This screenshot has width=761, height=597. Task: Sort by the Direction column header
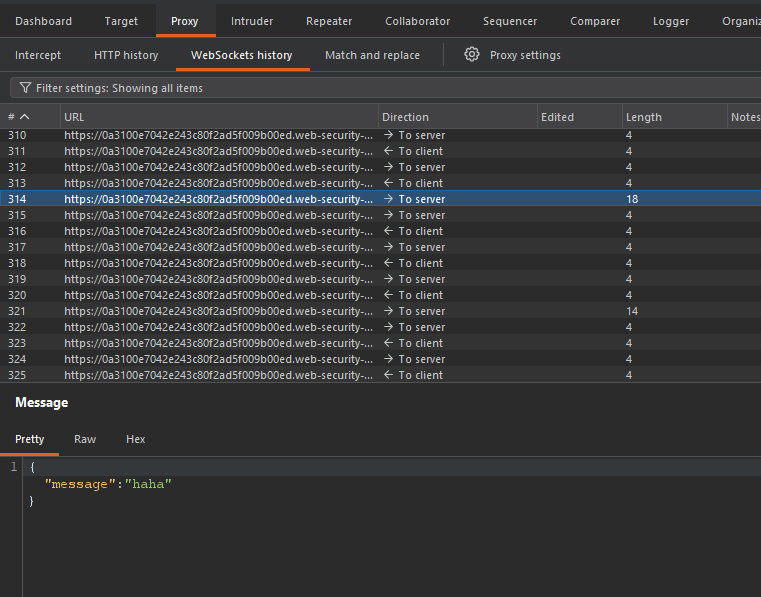[x=458, y=117]
